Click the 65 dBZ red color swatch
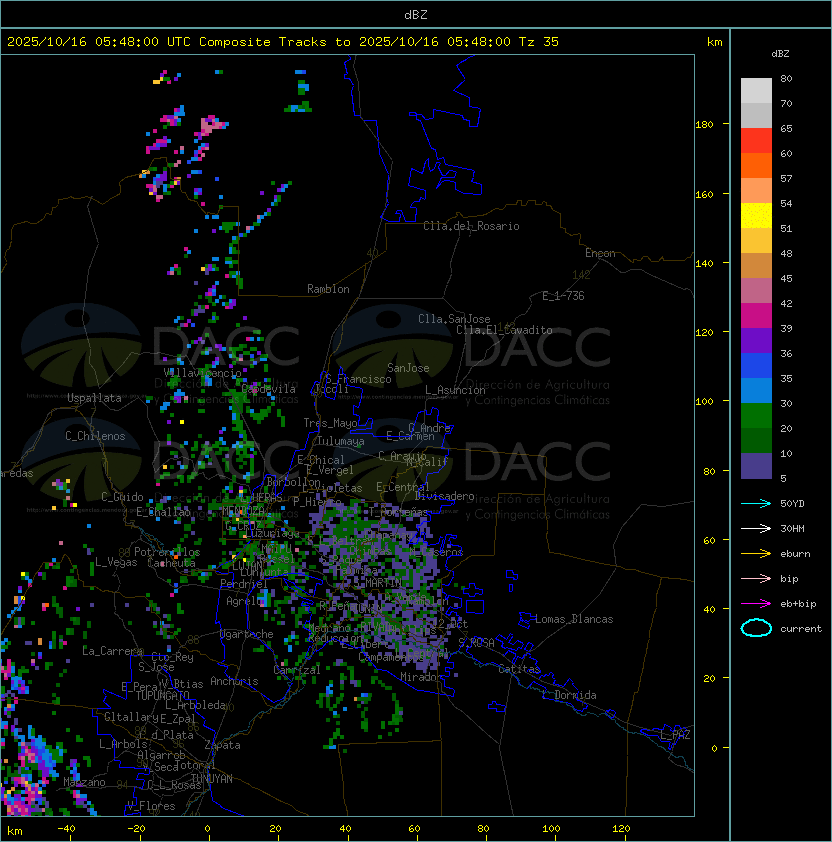The image size is (832, 842). tap(756, 140)
